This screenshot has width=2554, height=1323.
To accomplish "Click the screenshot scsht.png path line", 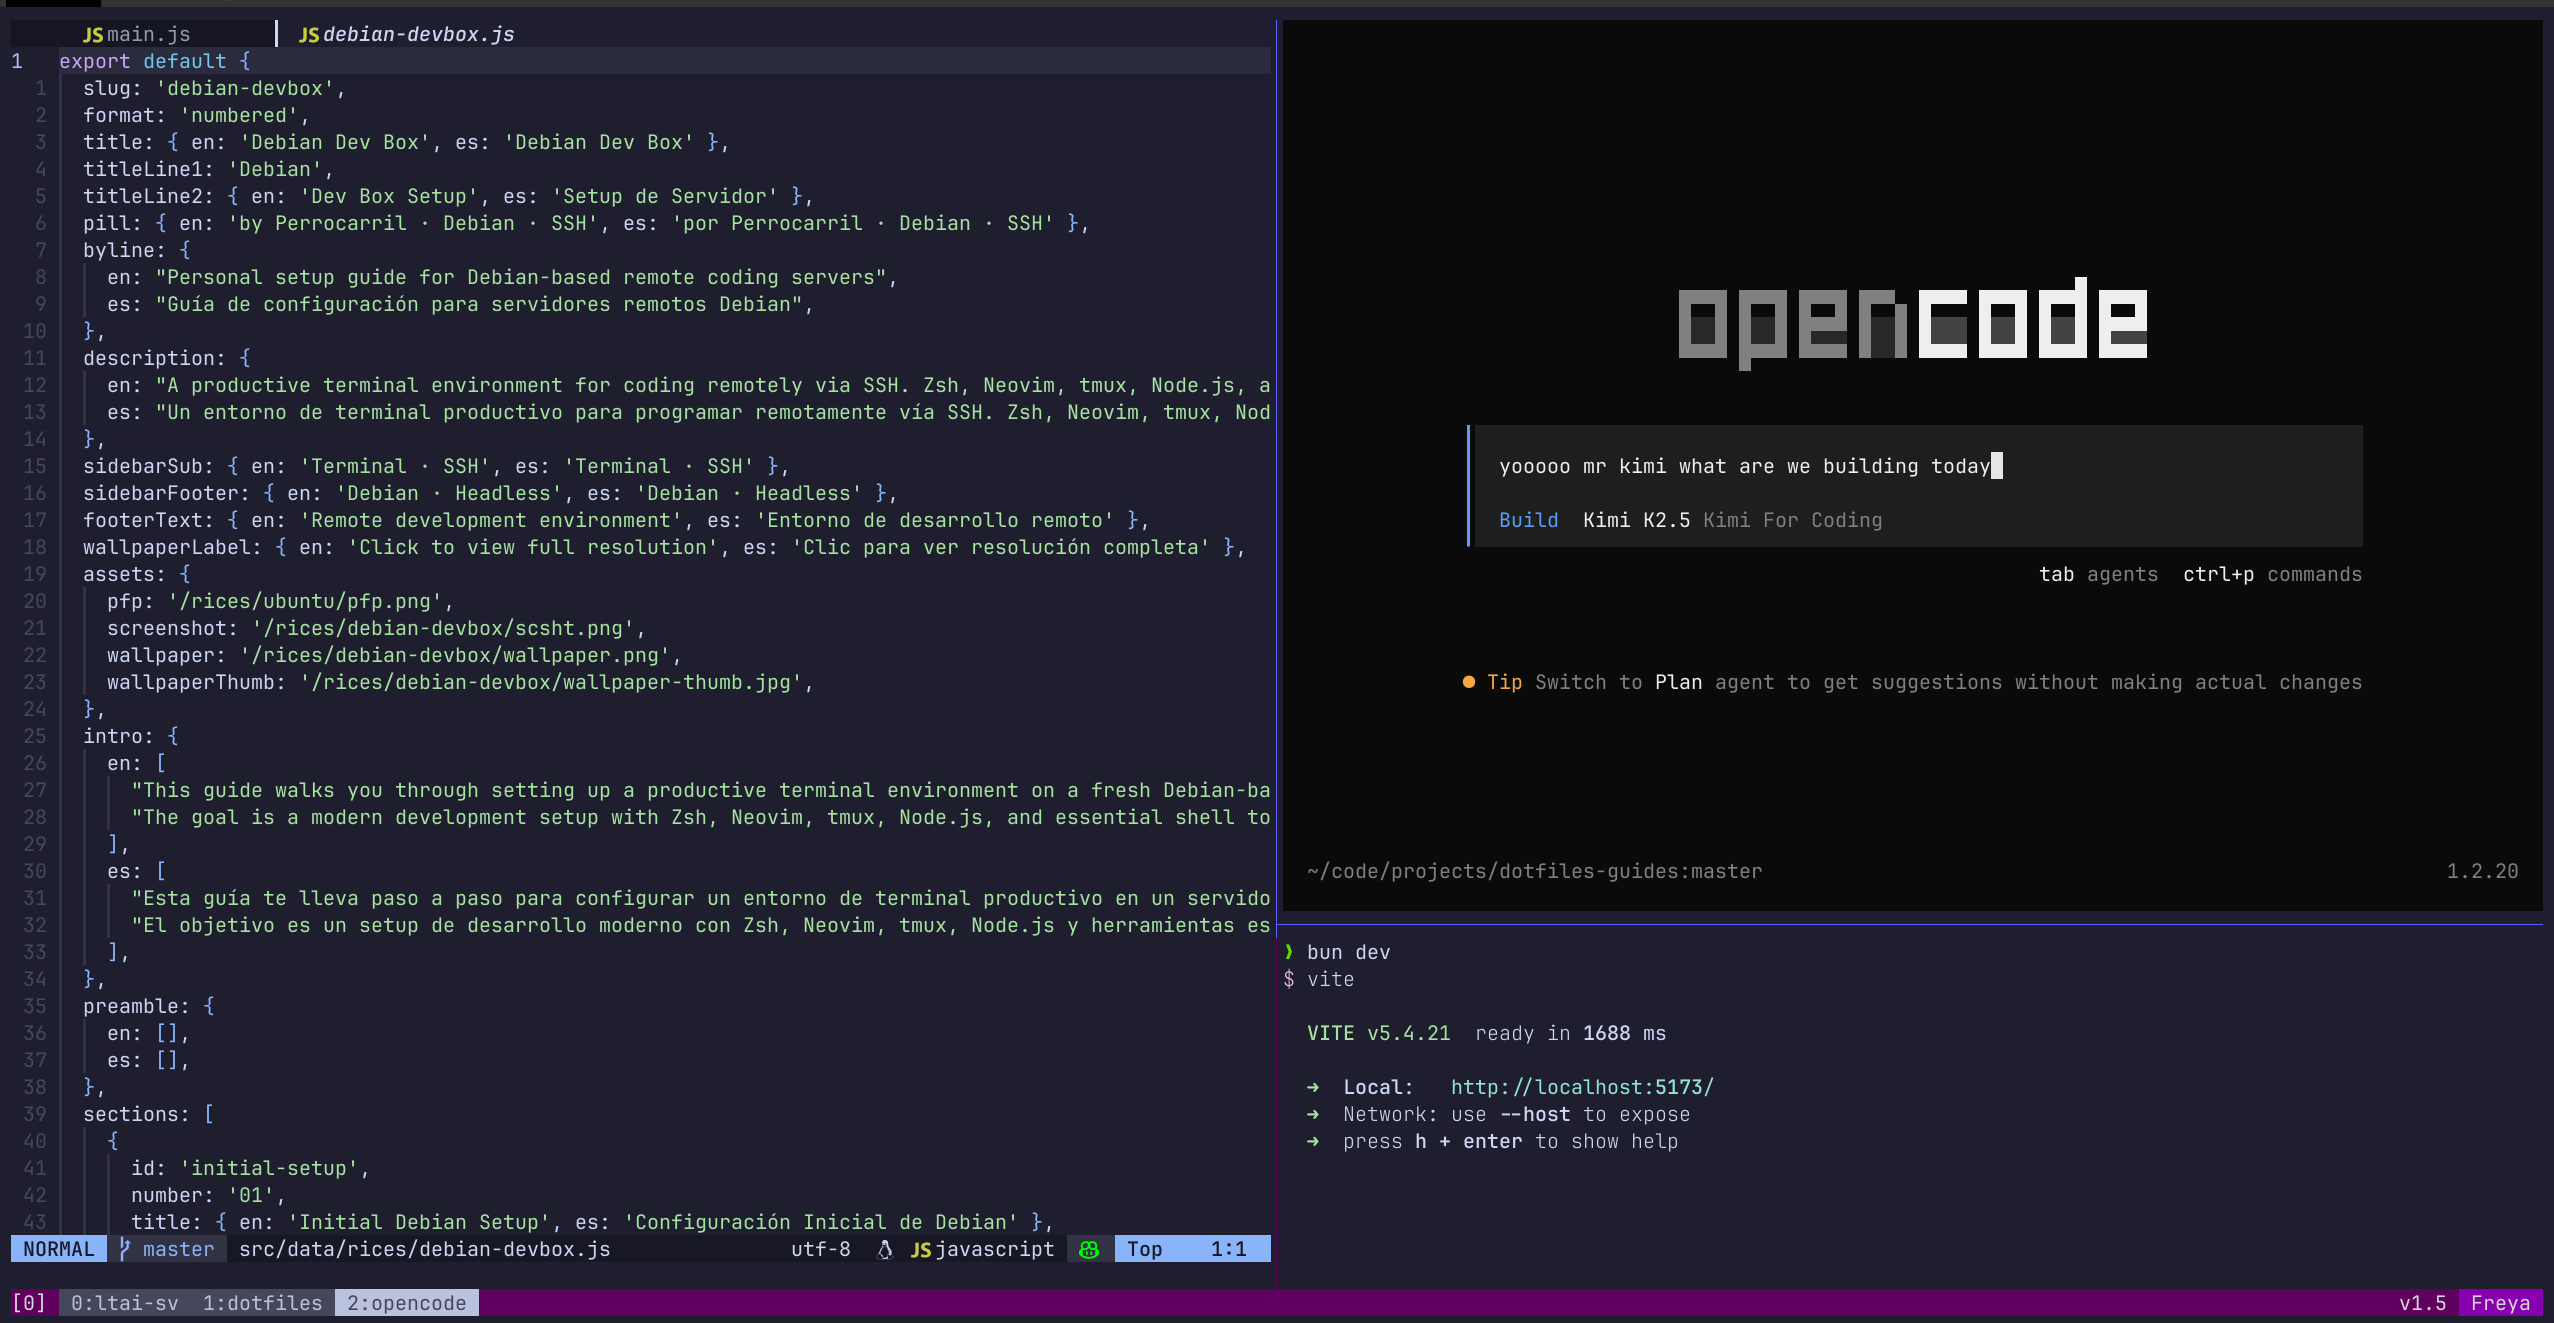I will (376, 628).
